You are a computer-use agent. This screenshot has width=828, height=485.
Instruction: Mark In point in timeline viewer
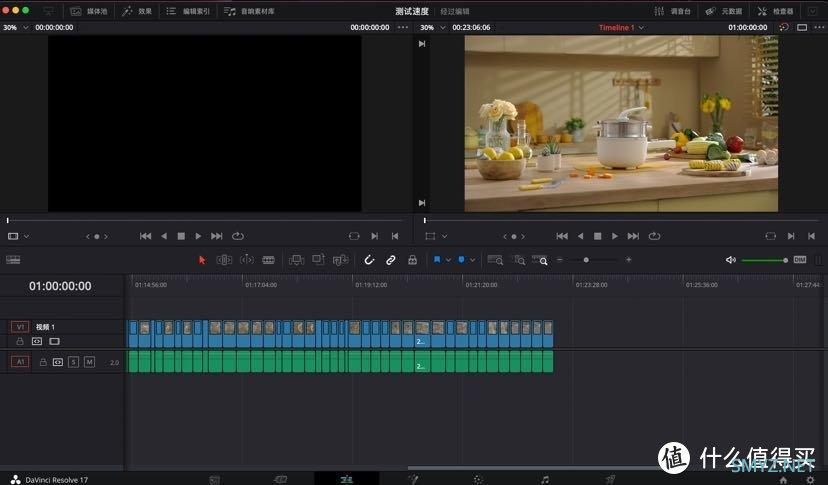(791, 236)
